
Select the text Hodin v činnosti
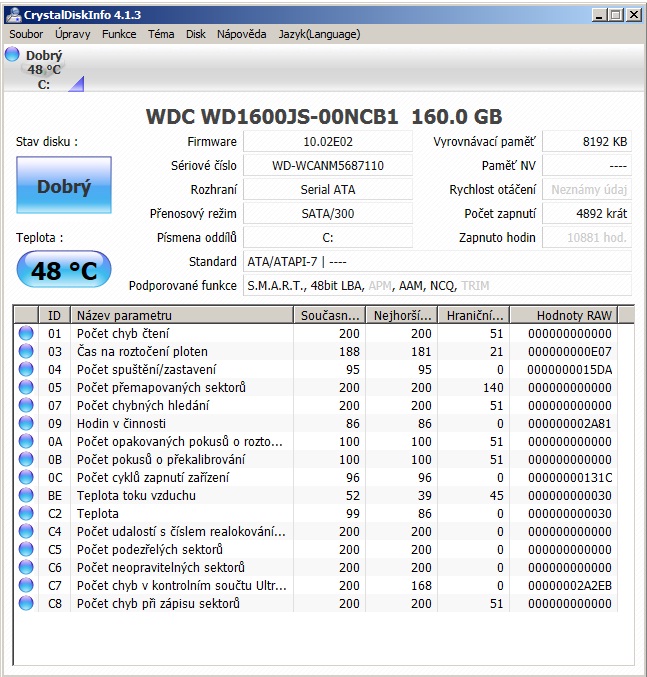point(121,424)
